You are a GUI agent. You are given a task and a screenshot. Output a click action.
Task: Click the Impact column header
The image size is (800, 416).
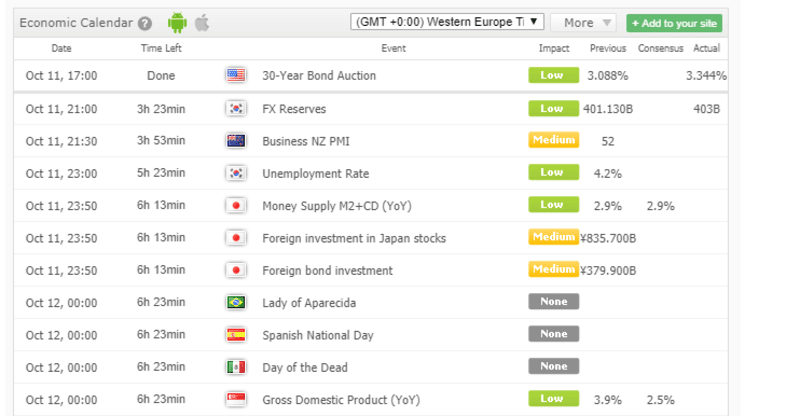[554, 48]
